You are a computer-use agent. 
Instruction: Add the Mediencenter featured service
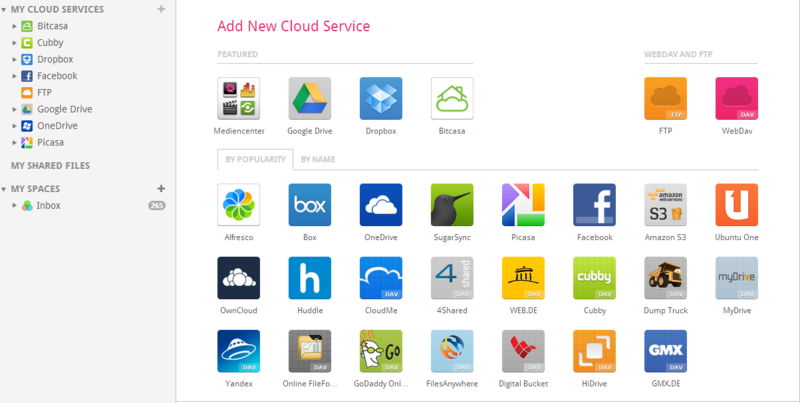[238, 98]
